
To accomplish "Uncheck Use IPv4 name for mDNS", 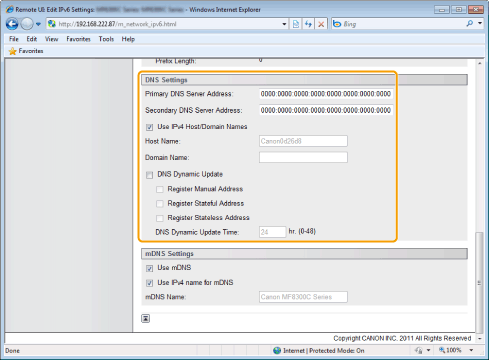I will click(x=149, y=283).
